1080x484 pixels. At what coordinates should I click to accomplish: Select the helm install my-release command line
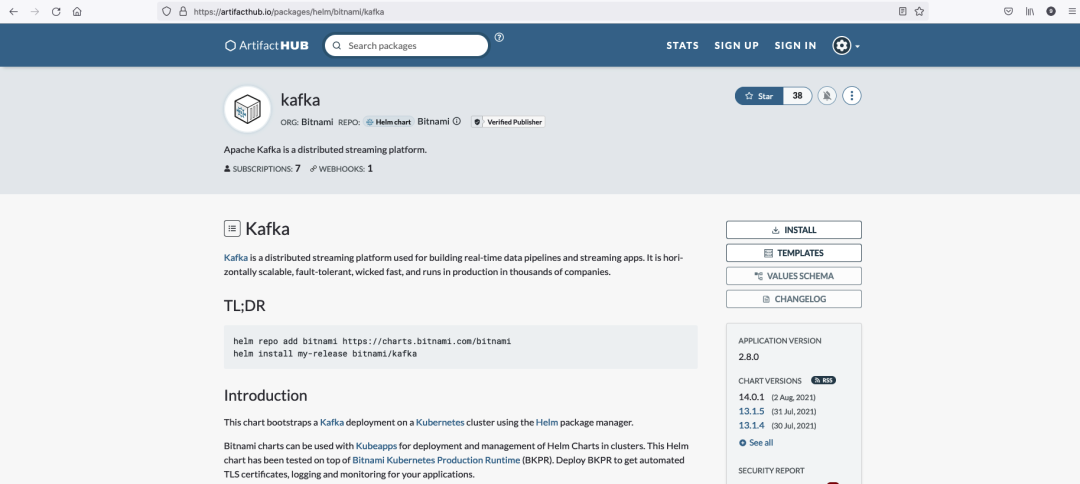coord(325,354)
